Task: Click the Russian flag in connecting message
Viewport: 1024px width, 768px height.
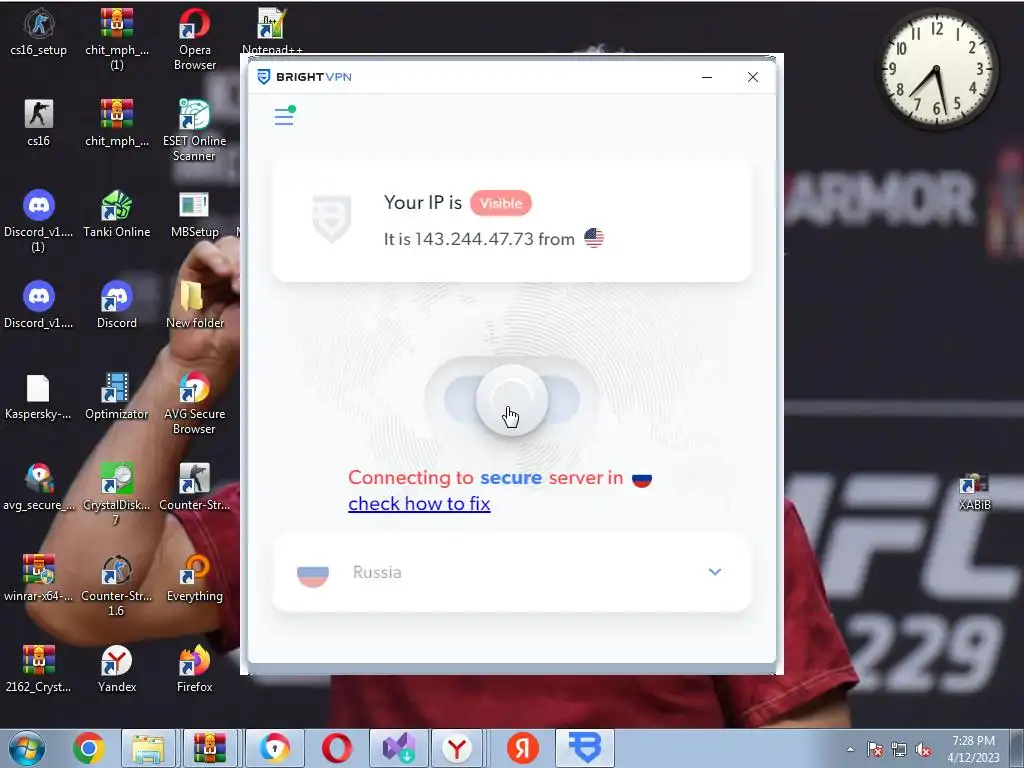Action: point(642,479)
